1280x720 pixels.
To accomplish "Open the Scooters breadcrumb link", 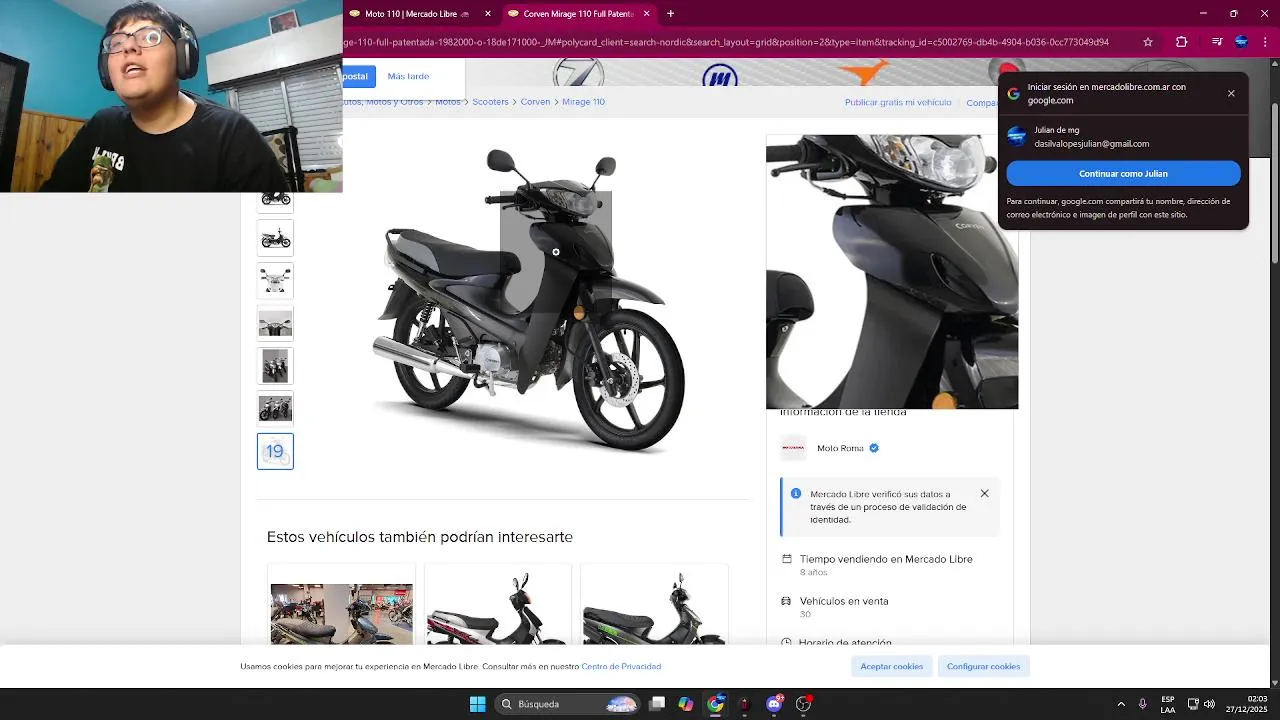I will (490, 102).
